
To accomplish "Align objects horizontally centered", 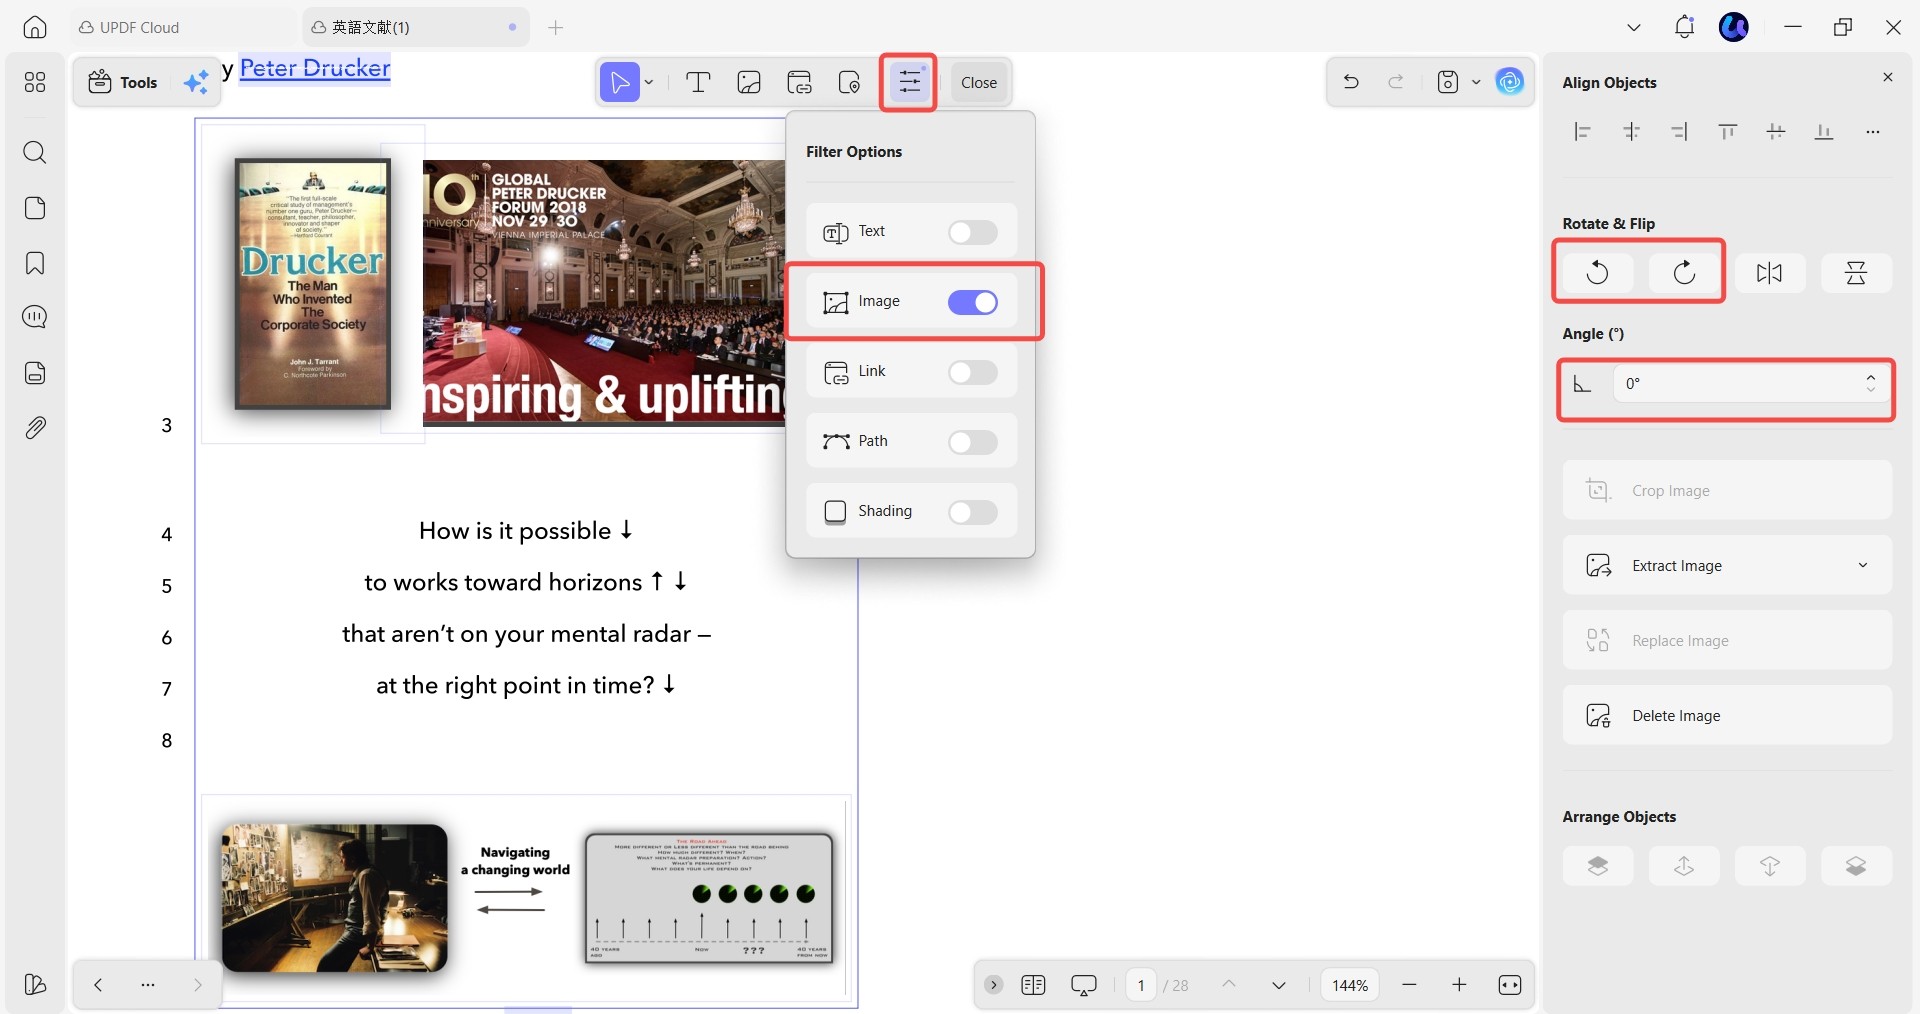I will pos(1631,132).
